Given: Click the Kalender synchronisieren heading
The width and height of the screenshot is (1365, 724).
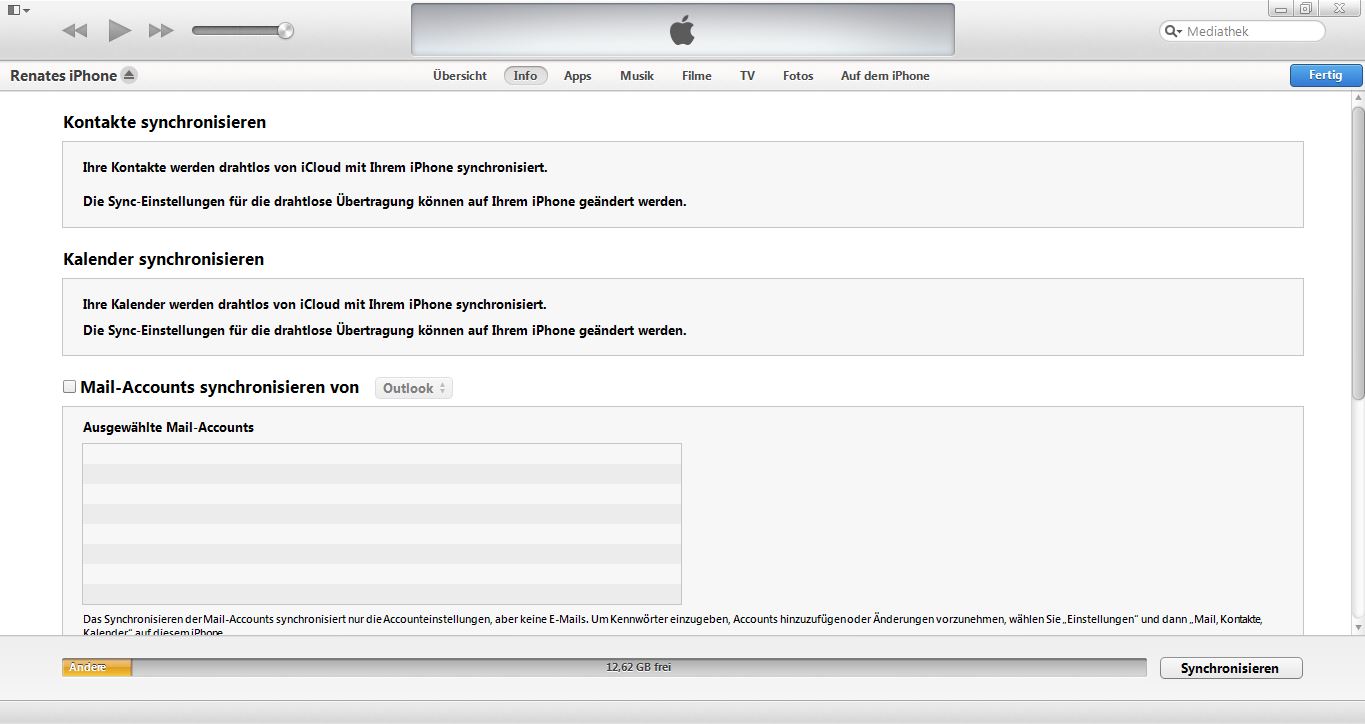Looking at the screenshot, I should [164, 259].
